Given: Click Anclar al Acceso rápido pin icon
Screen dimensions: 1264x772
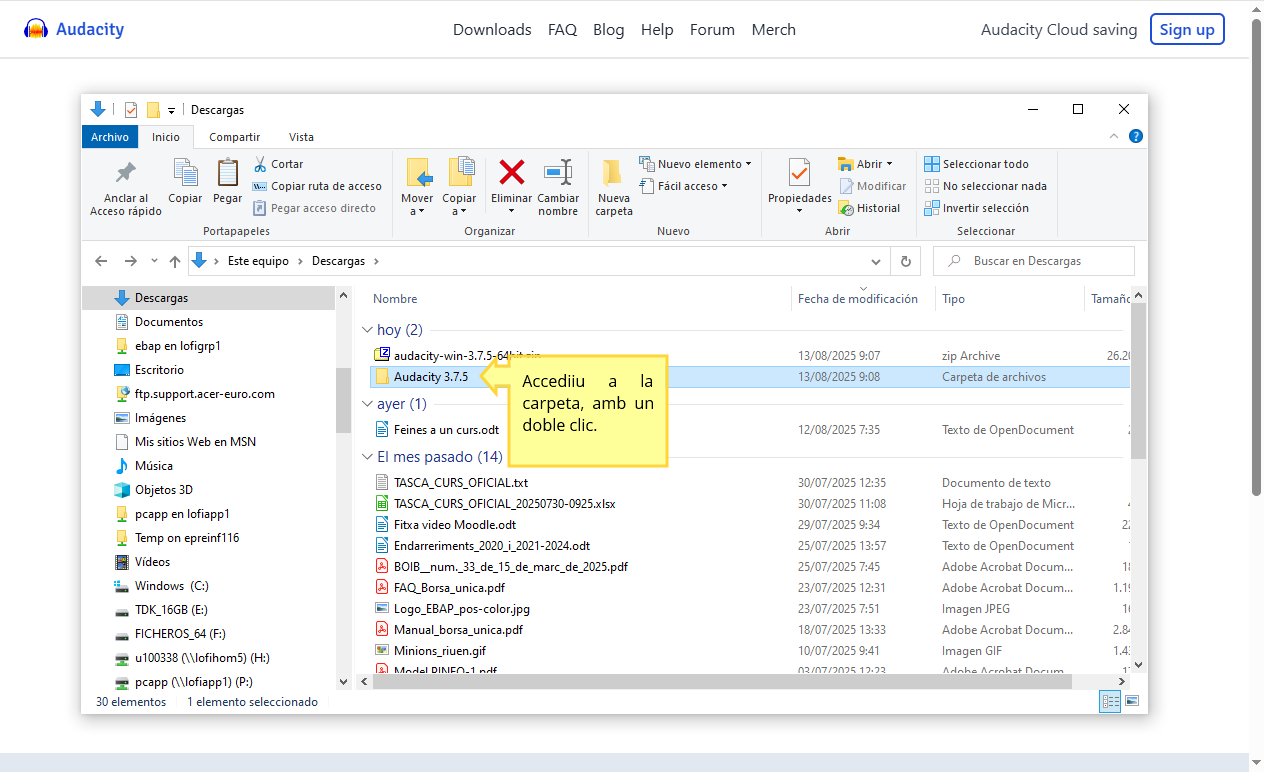Looking at the screenshot, I should pyautogui.click(x=126, y=172).
